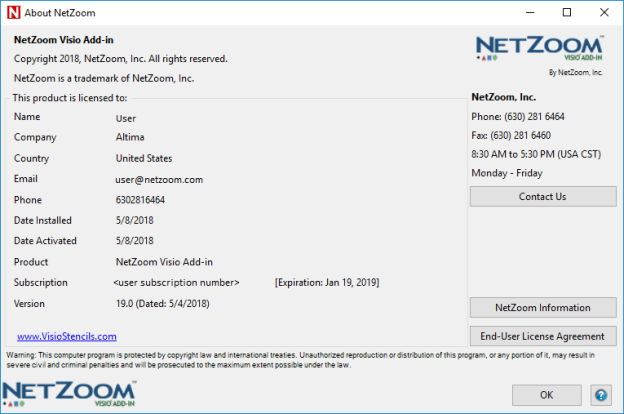Click the Expiration: Jan 19, 2019 text
The image size is (624, 414).
pyautogui.click(x=327, y=283)
